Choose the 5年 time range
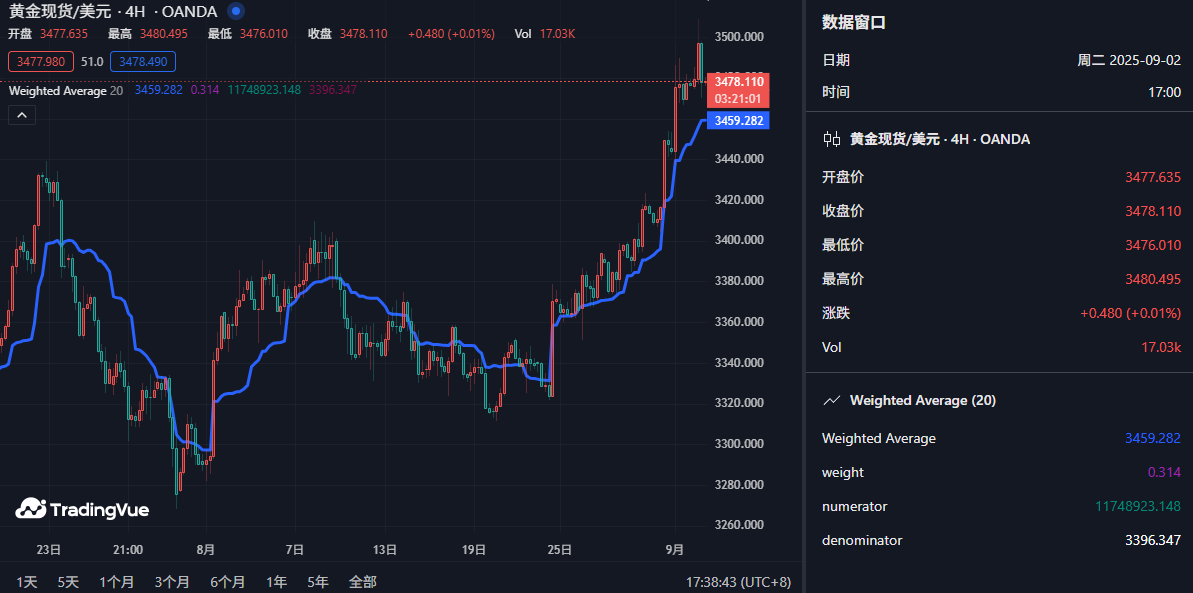 coord(317,581)
